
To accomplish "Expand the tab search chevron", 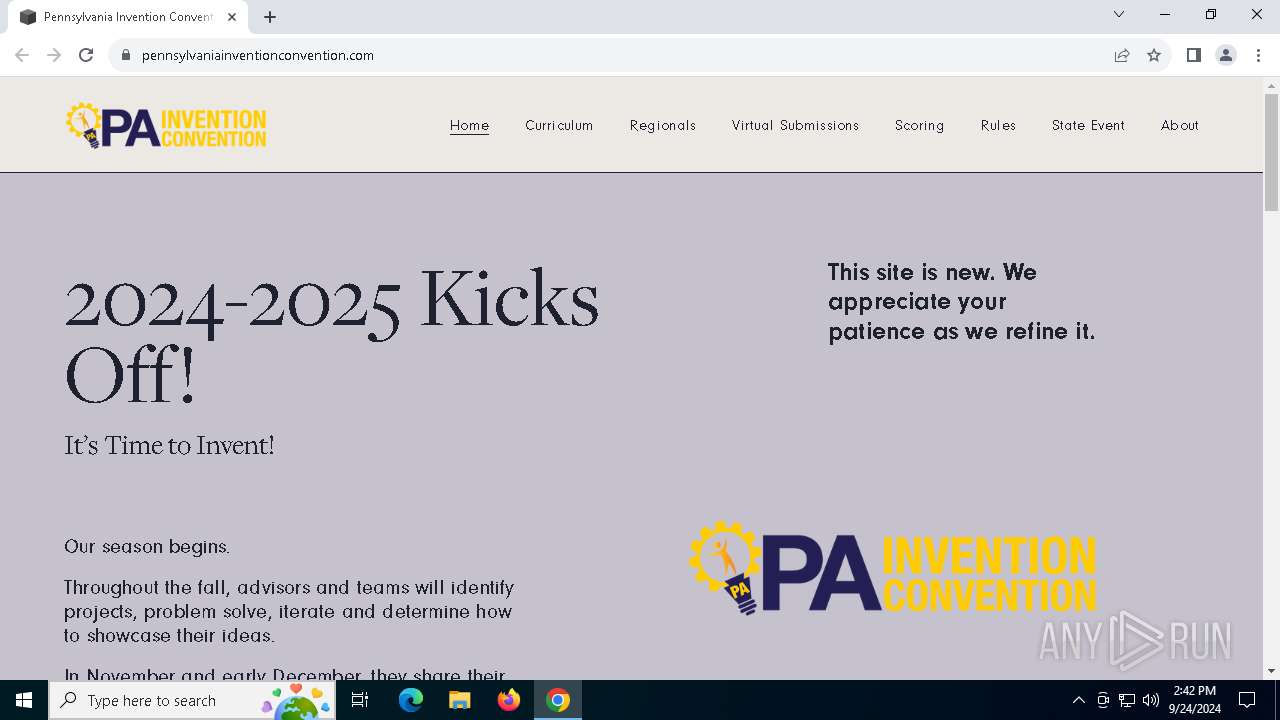I will pos(1119,14).
